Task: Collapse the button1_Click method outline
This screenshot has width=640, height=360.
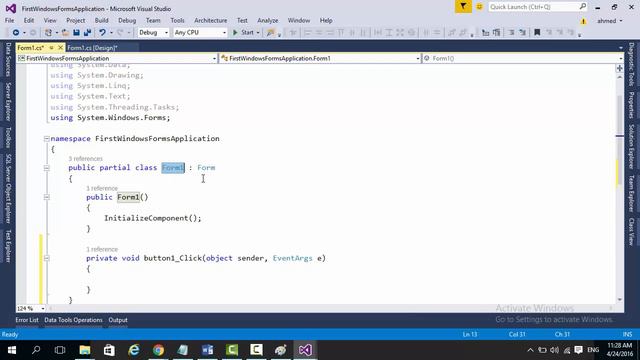Action: (47, 258)
